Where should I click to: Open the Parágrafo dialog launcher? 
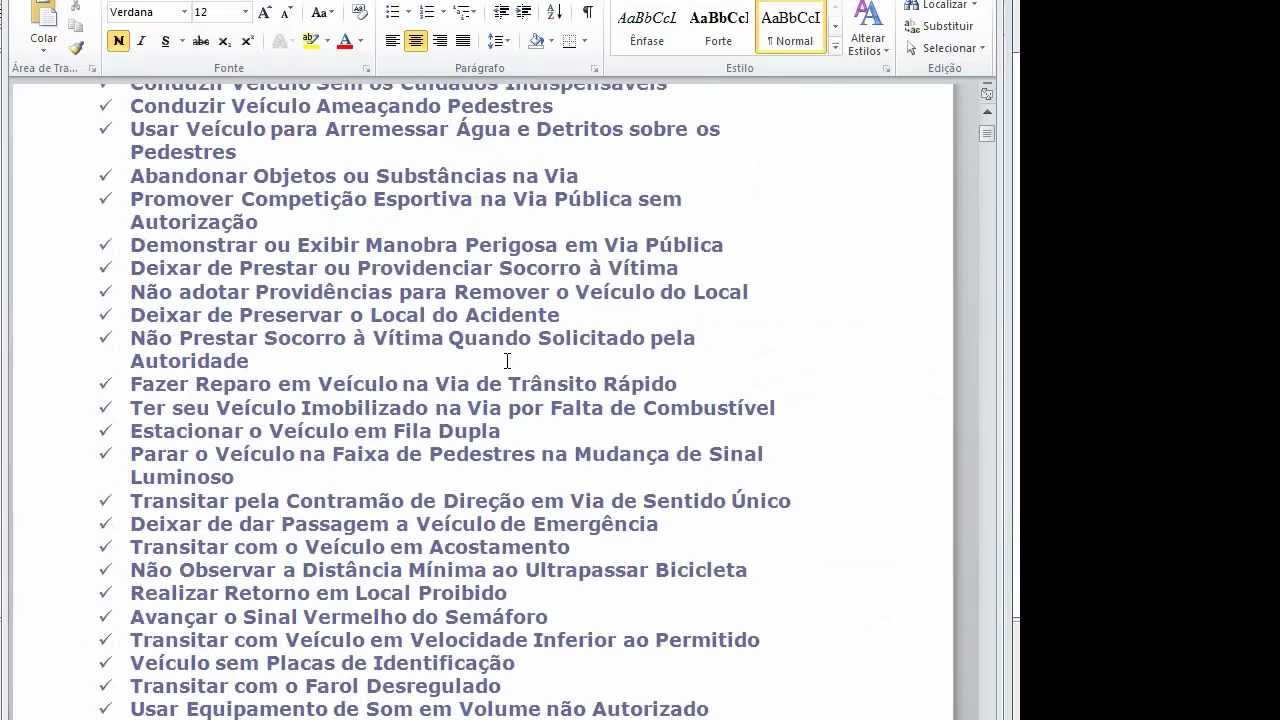click(x=594, y=69)
